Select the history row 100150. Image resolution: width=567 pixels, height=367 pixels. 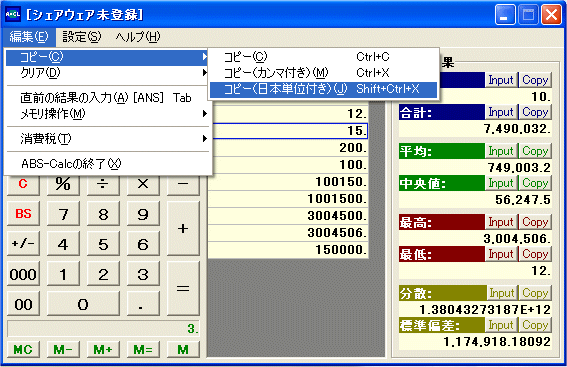point(288,182)
